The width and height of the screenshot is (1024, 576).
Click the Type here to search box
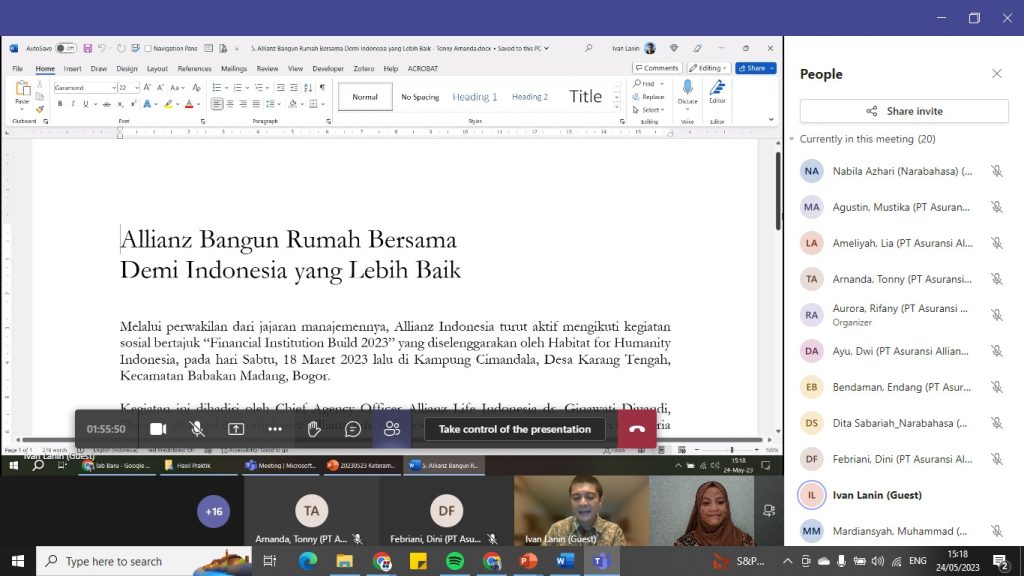tap(144, 561)
